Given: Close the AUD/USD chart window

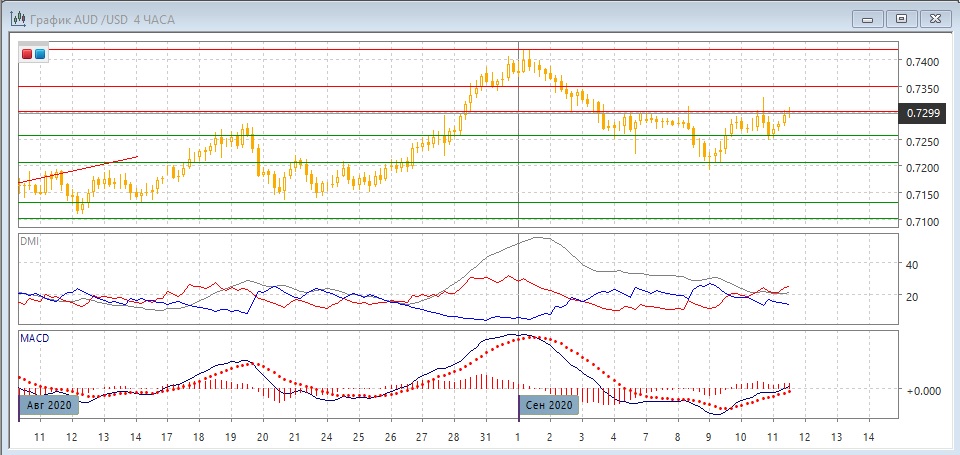Looking at the screenshot, I should pyautogui.click(x=936, y=18).
